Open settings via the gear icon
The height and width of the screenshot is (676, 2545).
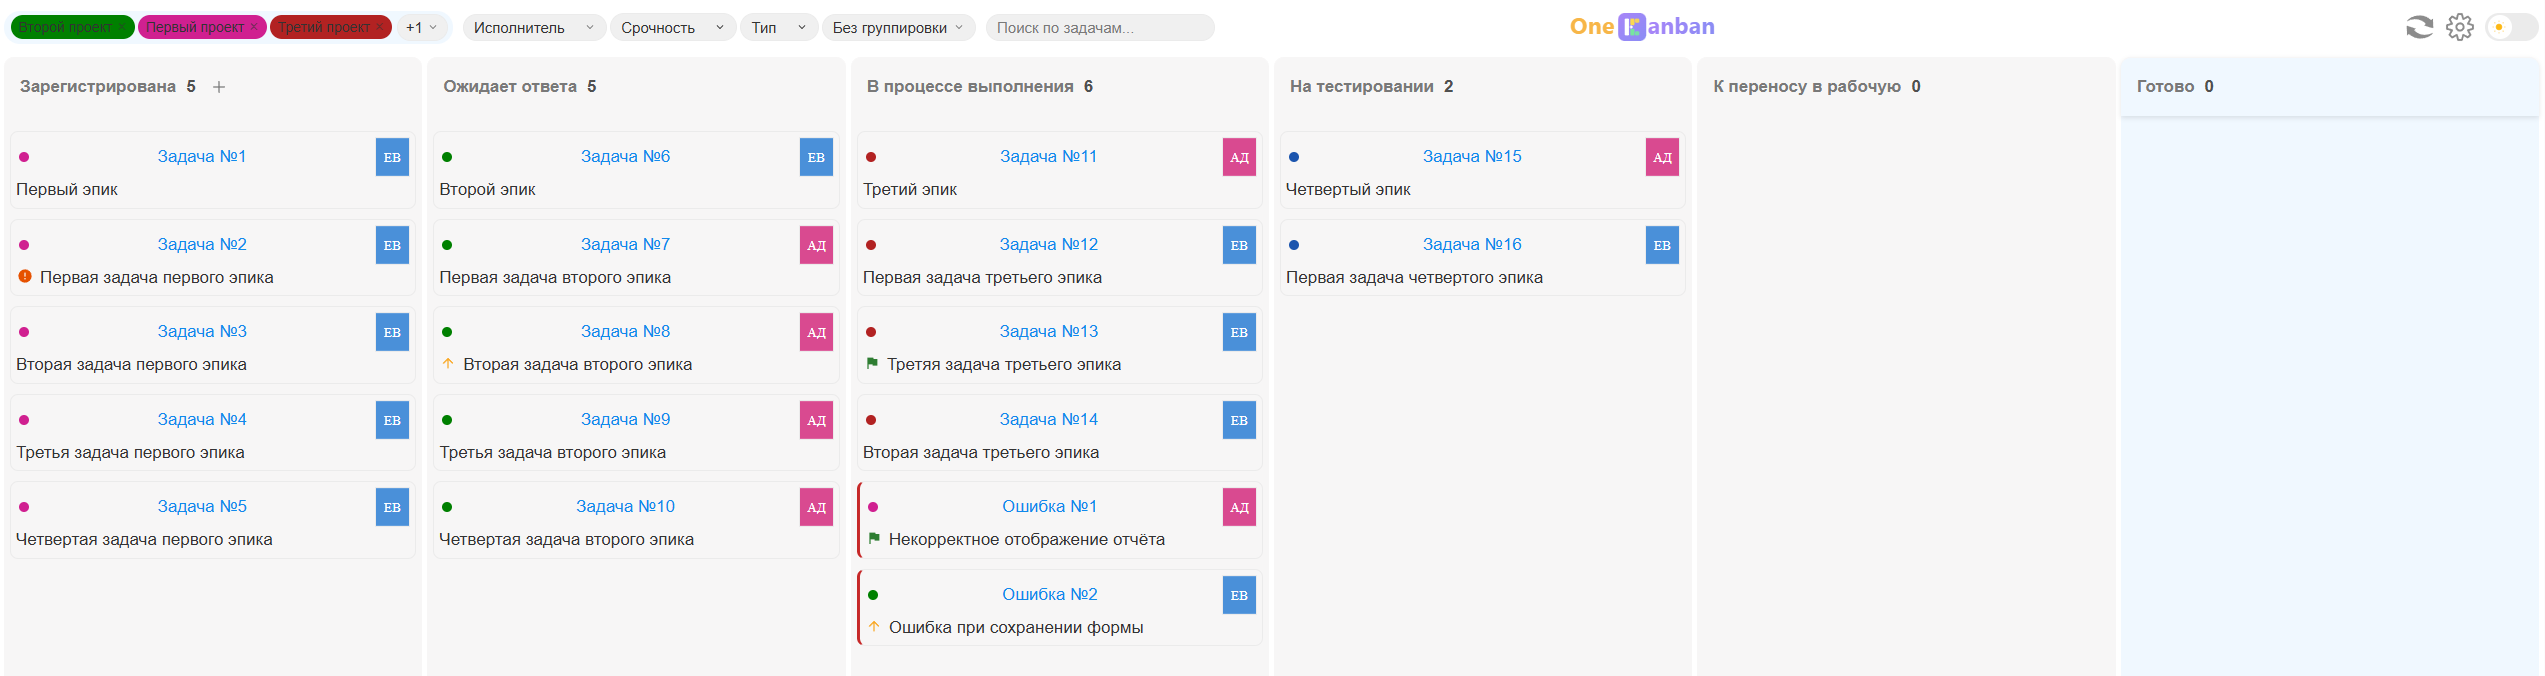tap(2460, 27)
